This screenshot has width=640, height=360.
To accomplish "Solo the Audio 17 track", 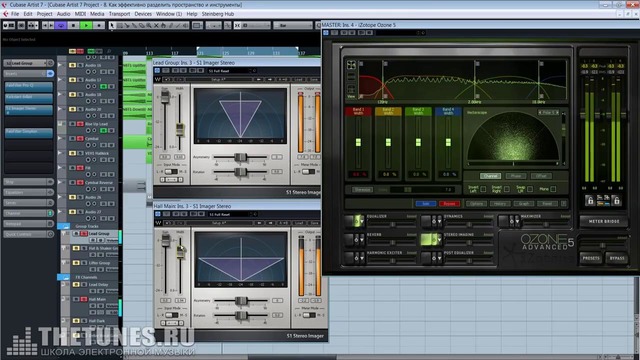I will pyautogui.click(x=80, y=80).
